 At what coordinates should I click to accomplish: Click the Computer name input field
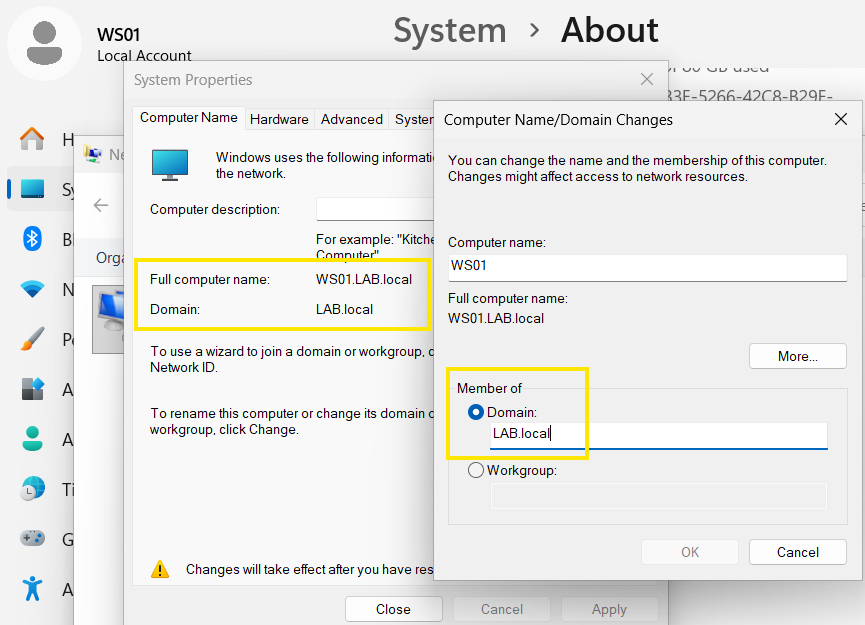coord(648,267)
